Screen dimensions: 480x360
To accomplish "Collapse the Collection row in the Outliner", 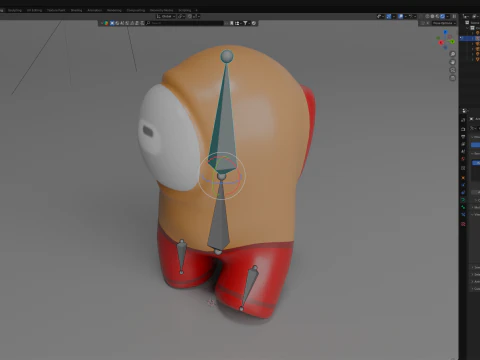I will (x=468, y=28).
